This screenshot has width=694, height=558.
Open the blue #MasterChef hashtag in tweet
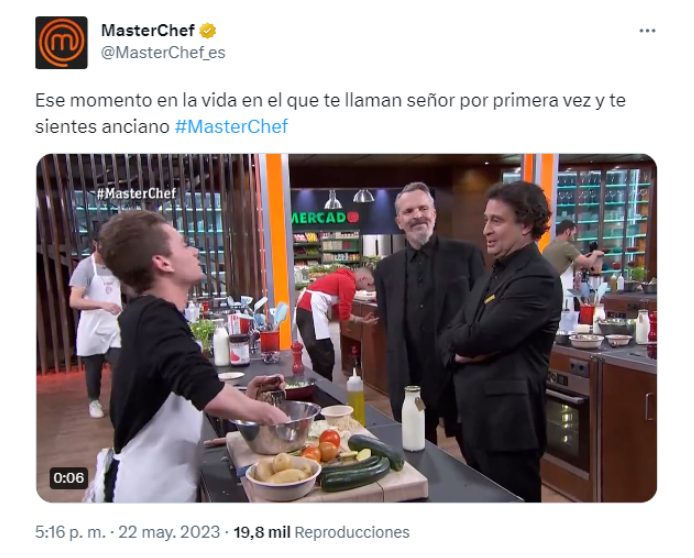231,127
